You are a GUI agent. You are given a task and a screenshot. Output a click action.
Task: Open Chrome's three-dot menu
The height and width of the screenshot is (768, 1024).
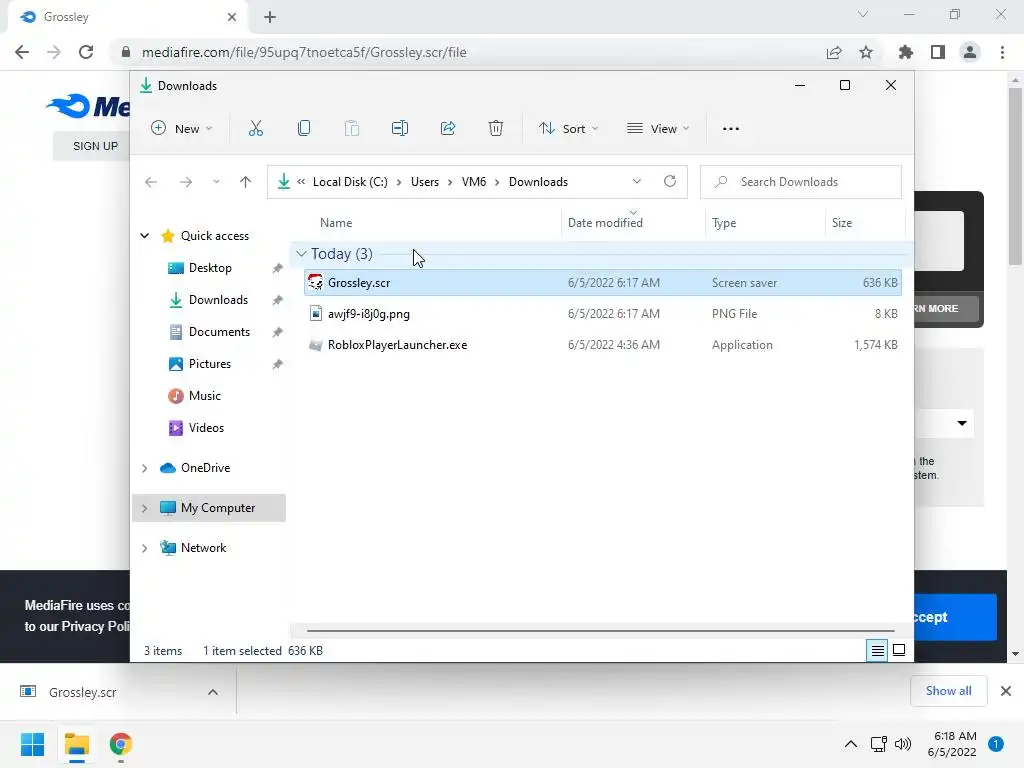point(1002,52)
